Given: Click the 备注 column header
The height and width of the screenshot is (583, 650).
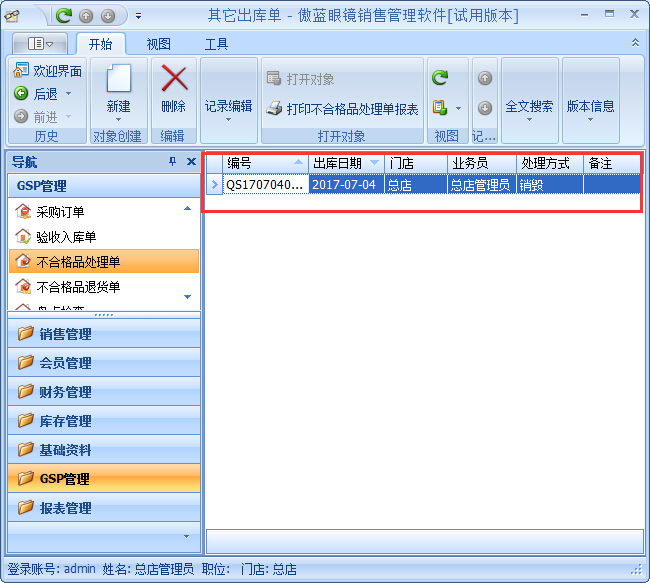Looking at the screenshot, I should coord(612,163).
